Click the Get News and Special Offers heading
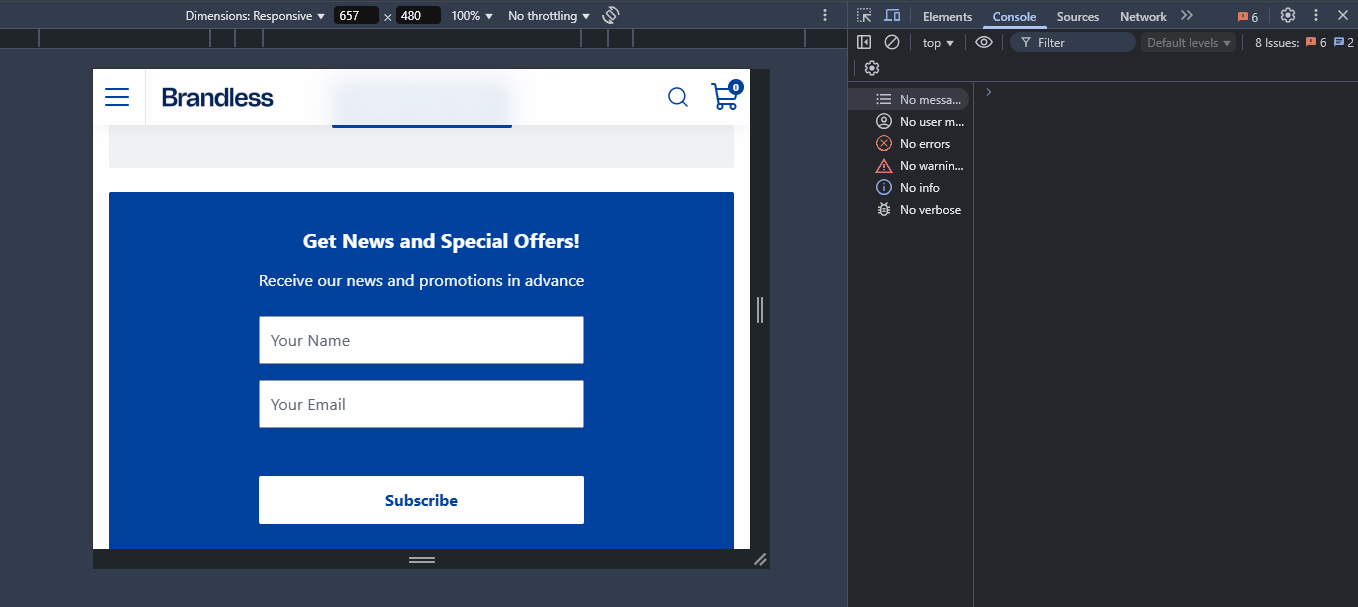Viewport: 1358px width, 607px height. coord(441,241)
